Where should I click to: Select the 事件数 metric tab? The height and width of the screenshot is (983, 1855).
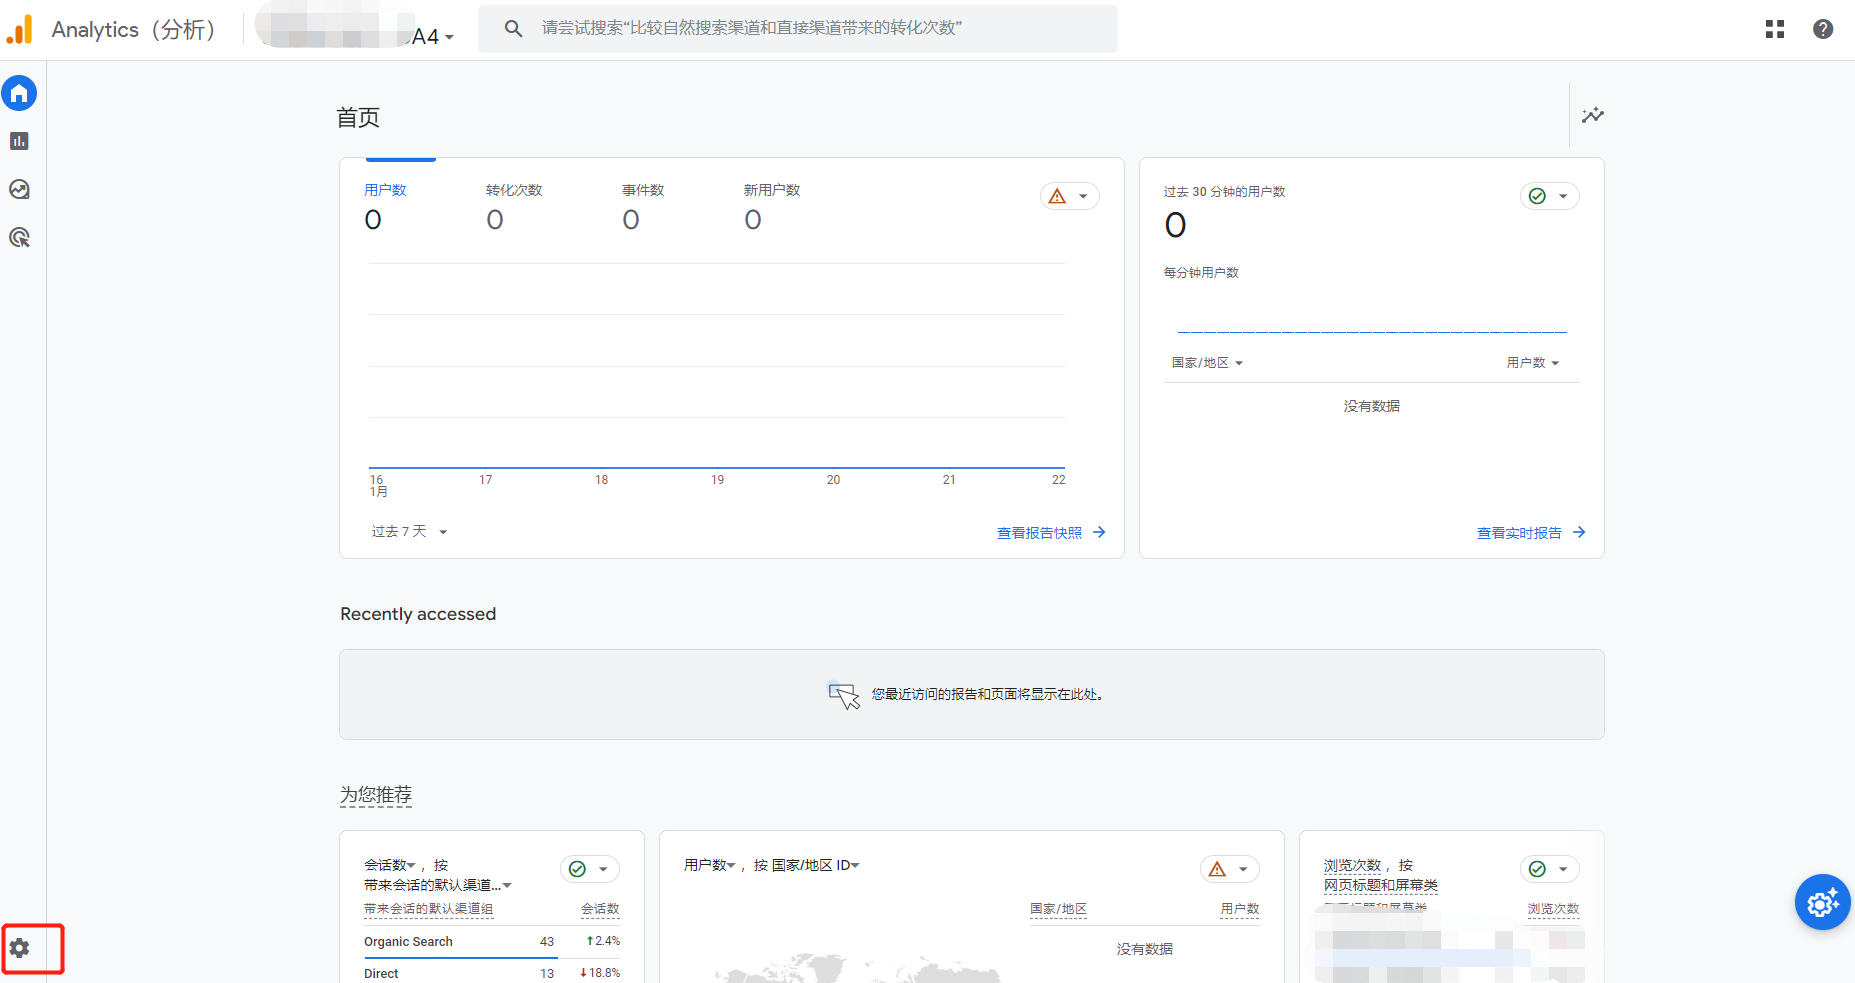[x=643, y=206]
